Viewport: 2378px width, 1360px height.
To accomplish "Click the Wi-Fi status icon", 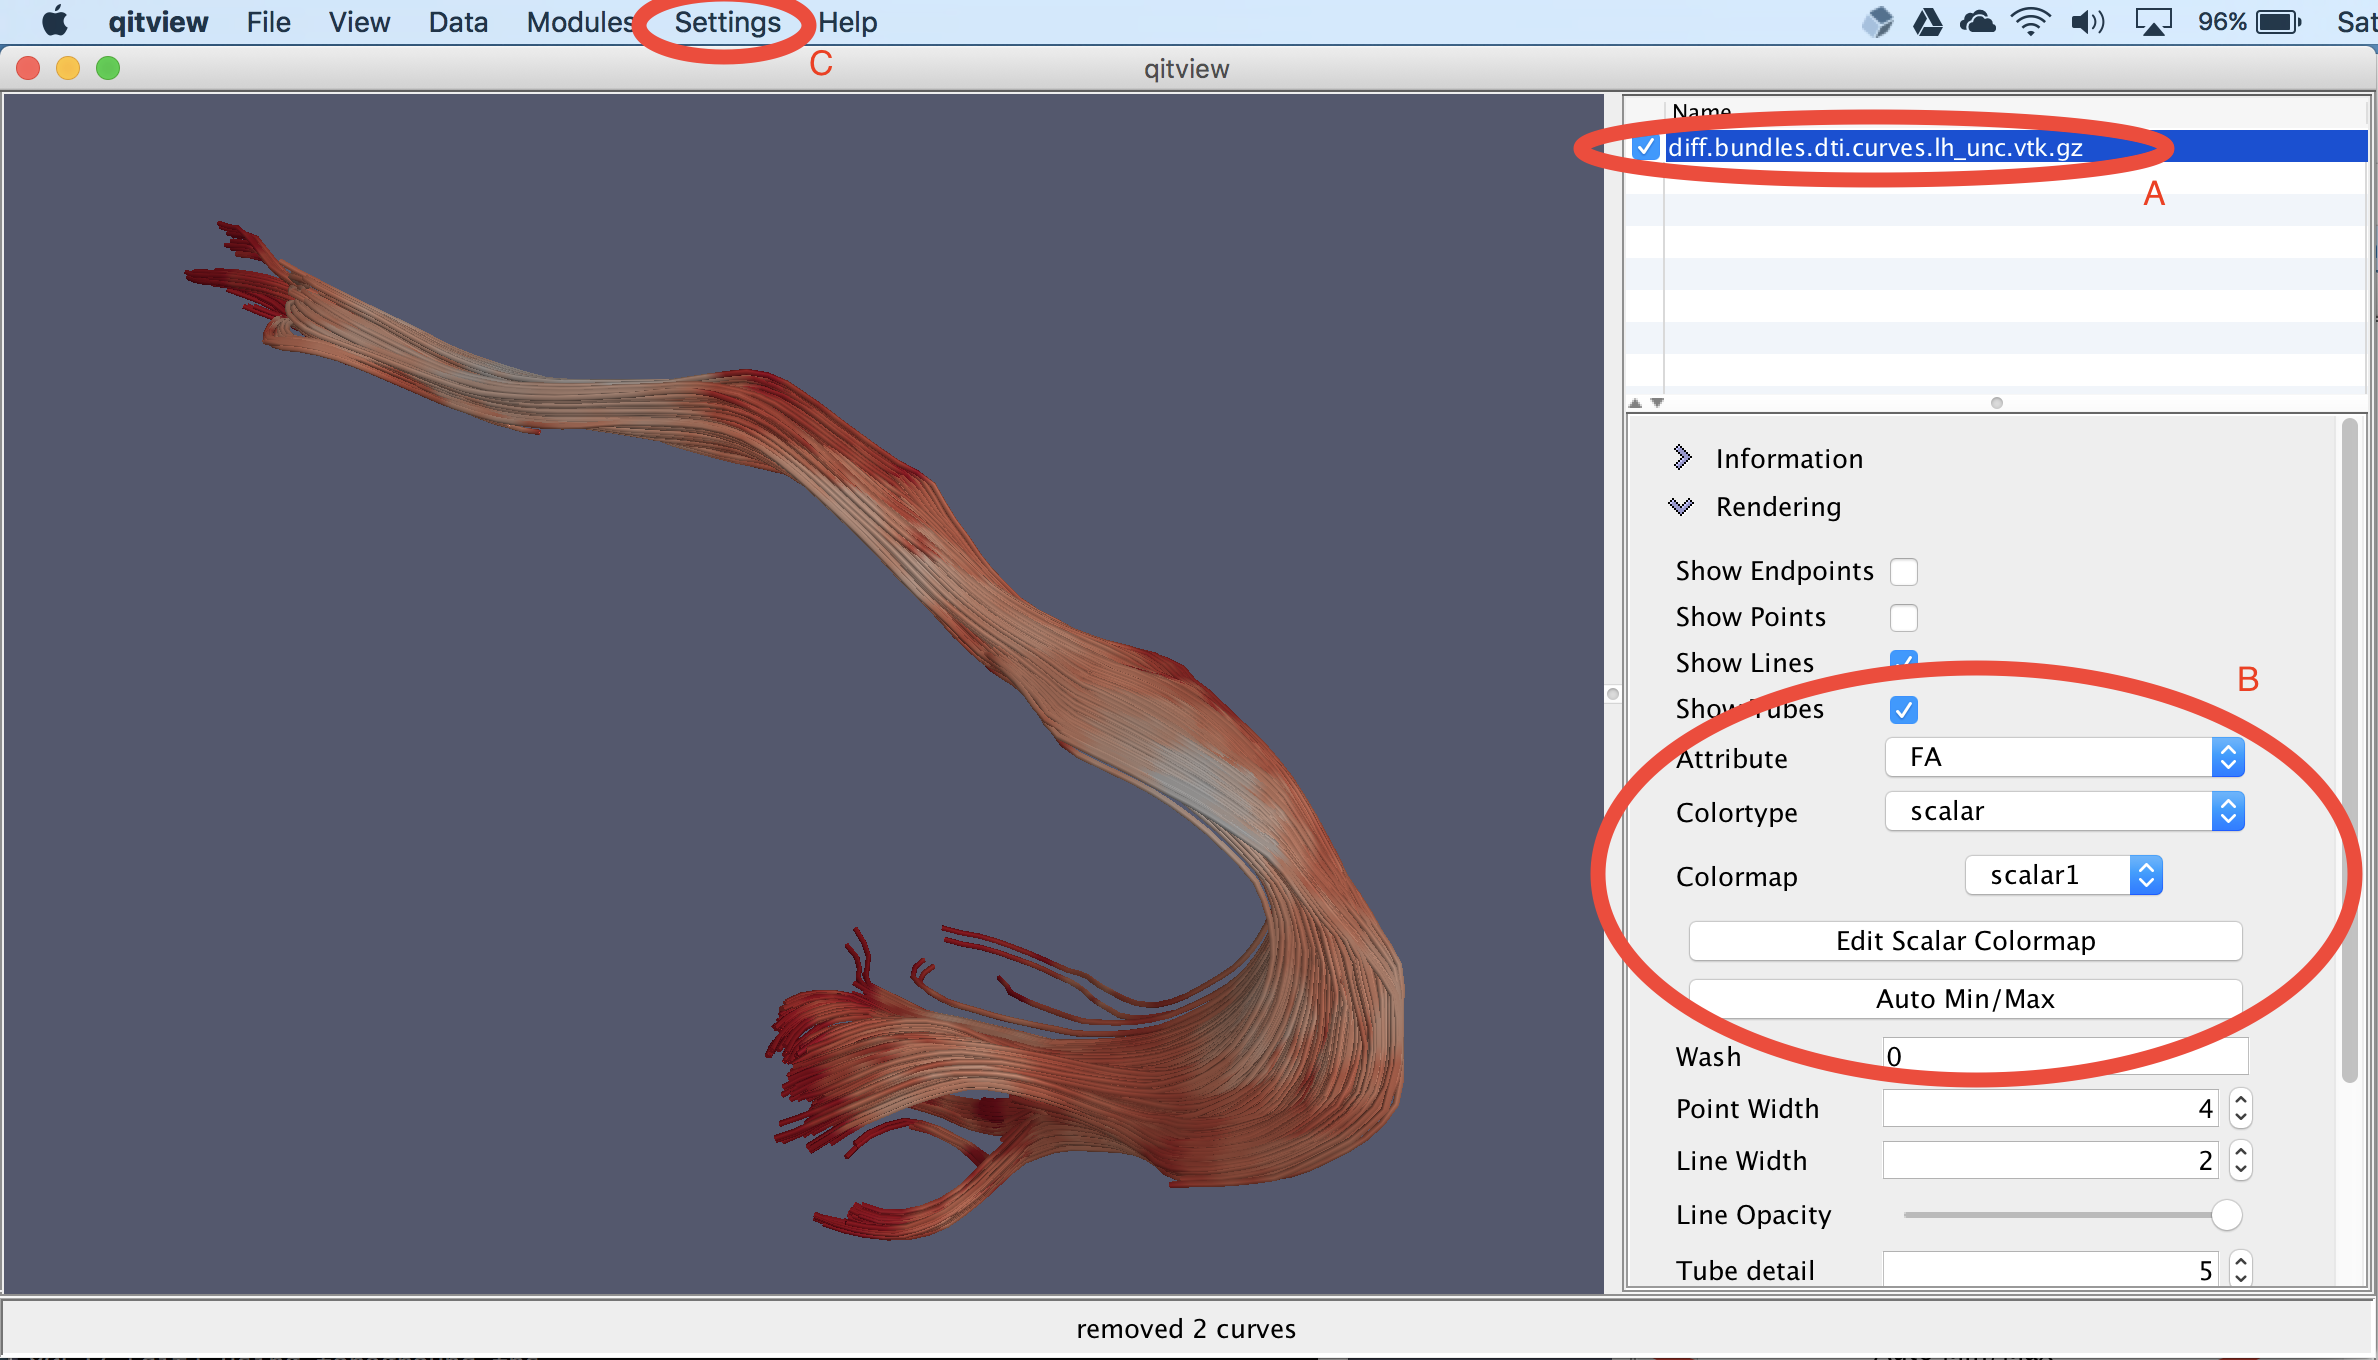I will tap(2030, 21).
